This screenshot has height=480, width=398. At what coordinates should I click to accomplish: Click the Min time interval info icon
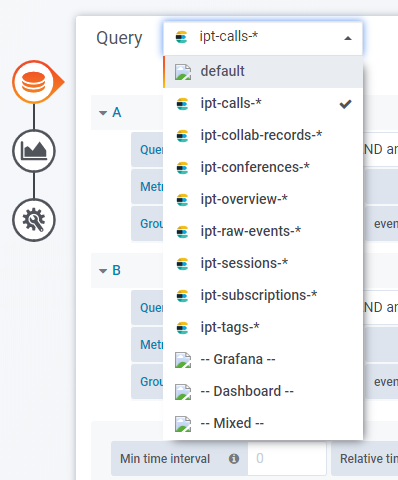pos(234,459)
